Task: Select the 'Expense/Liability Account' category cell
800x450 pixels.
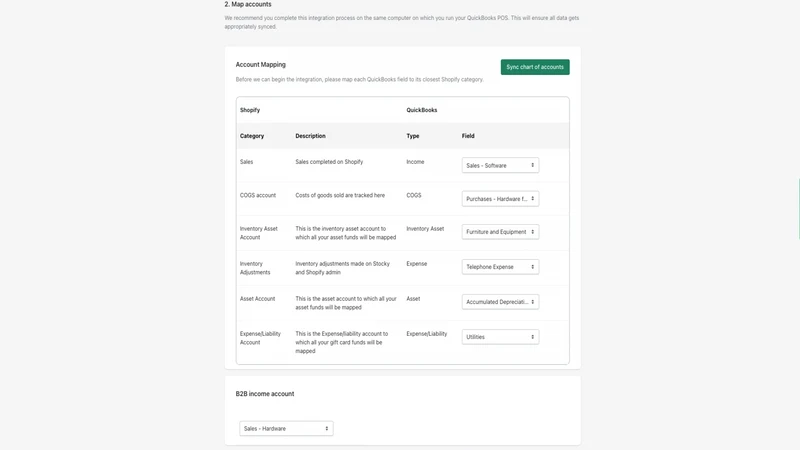Action: pyautogui.click(x=260, y=338)
